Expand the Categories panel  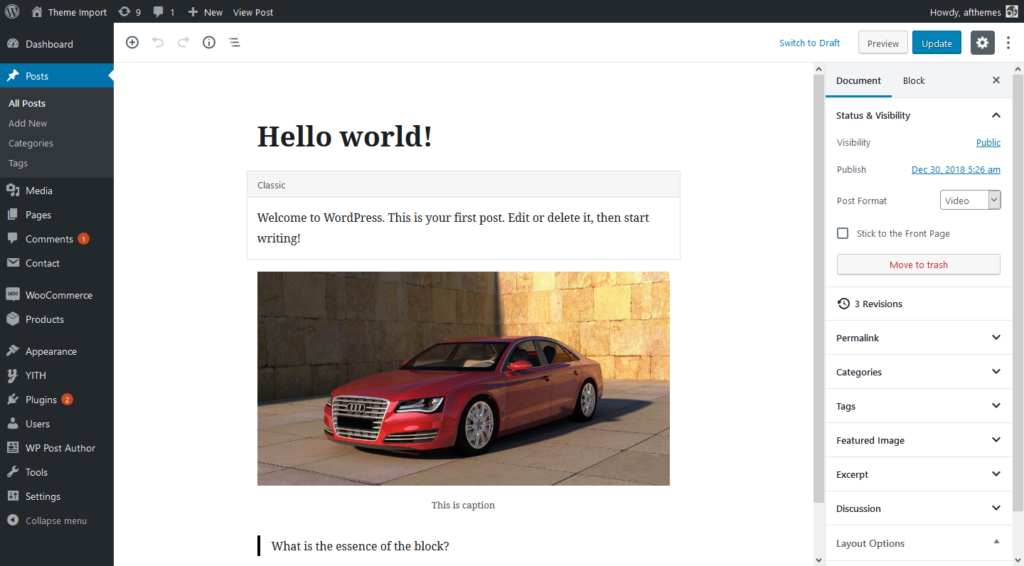[x=918, y=372]
